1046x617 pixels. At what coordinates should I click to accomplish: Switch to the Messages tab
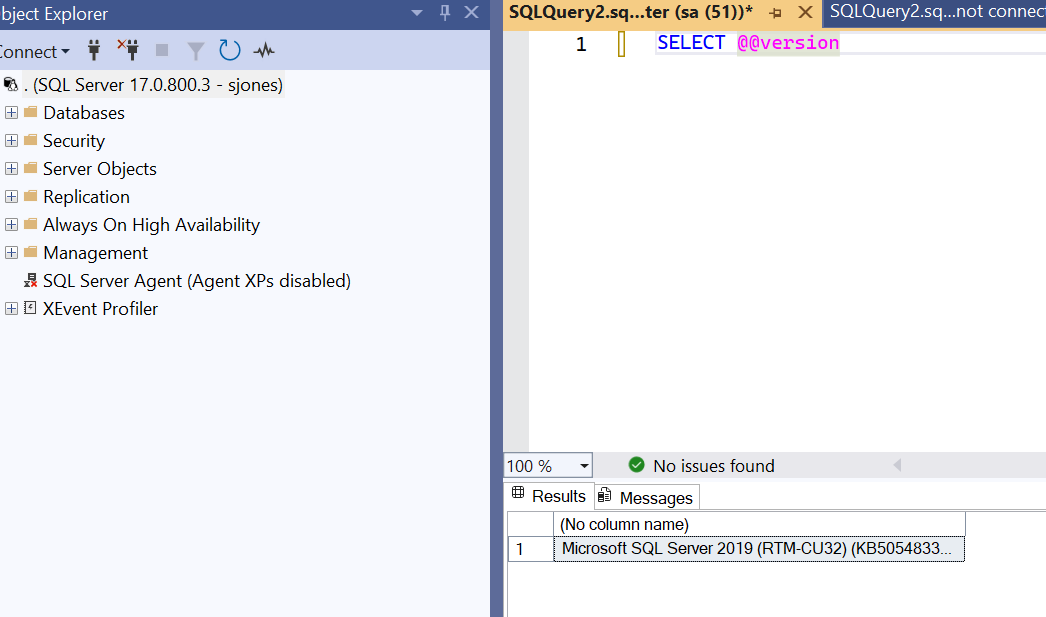(x=646, y=497)
